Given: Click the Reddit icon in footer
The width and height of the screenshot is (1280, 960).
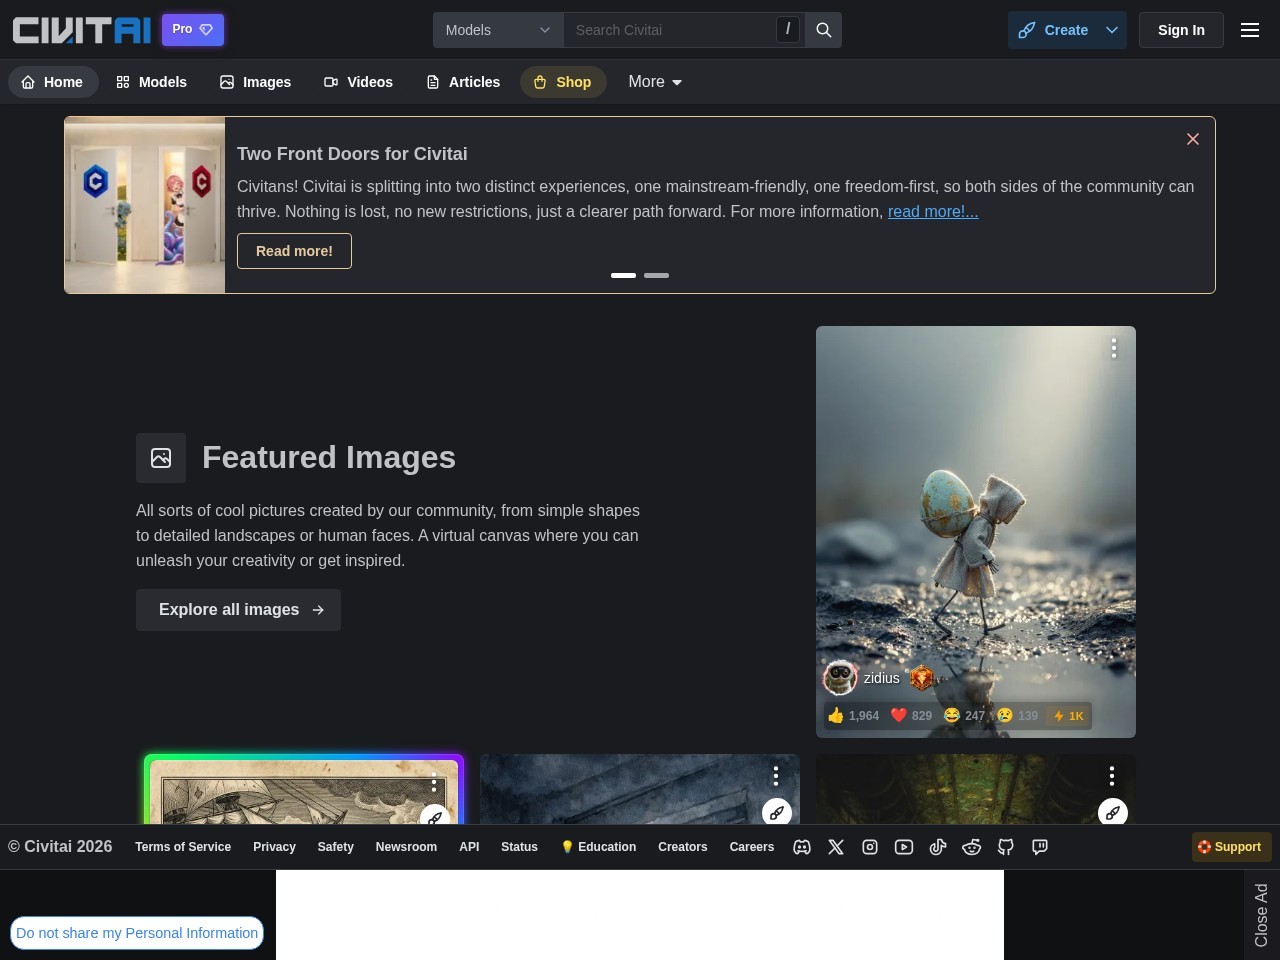Looking at the screenshot, I should pos(971,847).
